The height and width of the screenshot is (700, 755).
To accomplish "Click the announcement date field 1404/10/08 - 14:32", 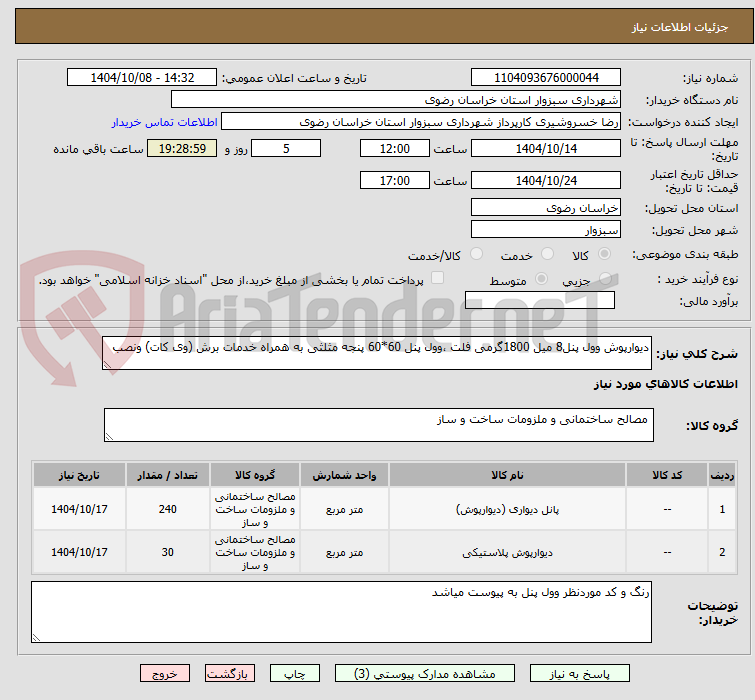I will coord(142,78).
